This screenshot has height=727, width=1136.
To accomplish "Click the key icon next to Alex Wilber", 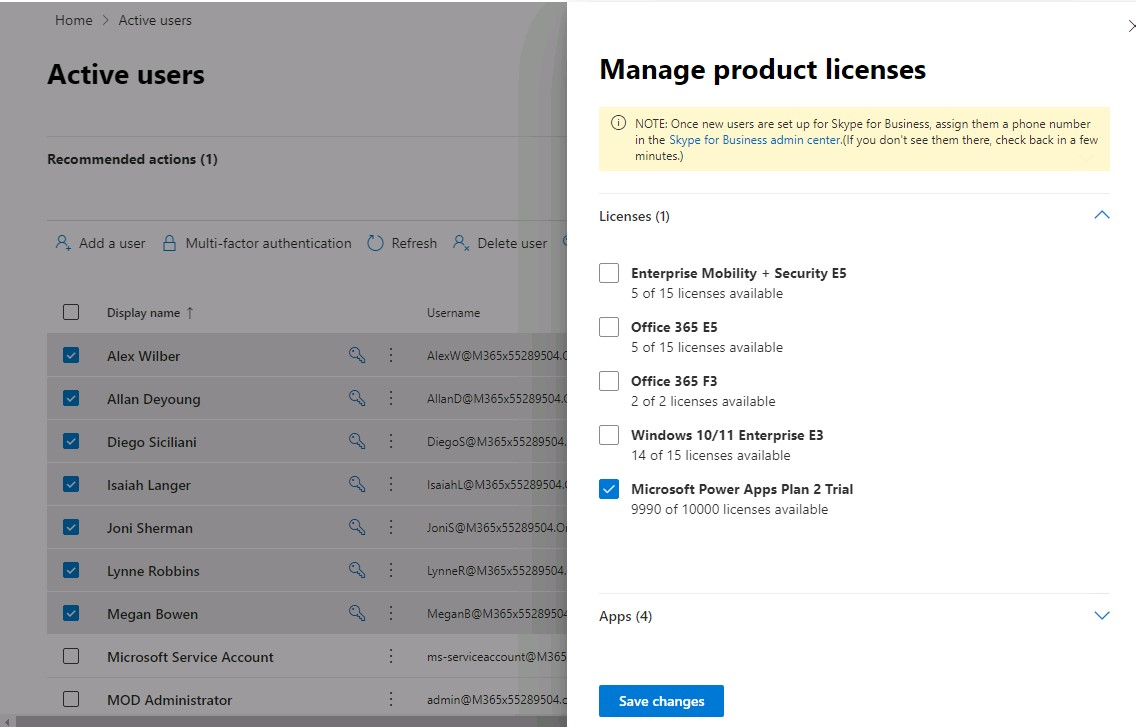I will [356, 354].
